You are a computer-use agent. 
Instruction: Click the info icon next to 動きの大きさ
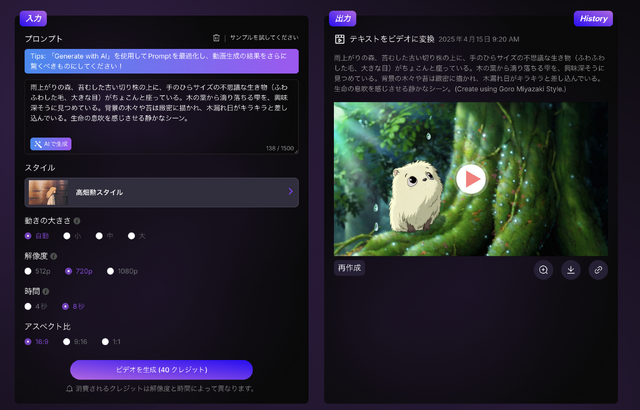tap(77, 221)
